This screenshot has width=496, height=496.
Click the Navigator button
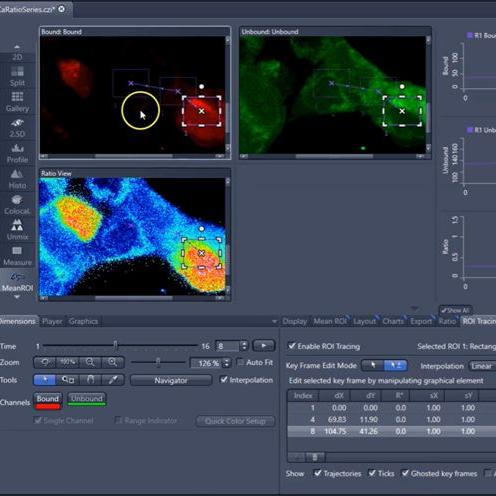point(171,380)
